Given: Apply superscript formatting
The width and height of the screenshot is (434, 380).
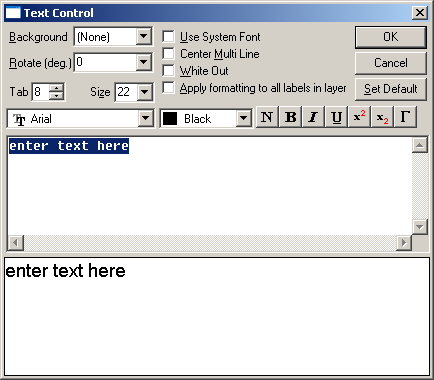Looking at the screenshot, I should click(x=359, y=117).
